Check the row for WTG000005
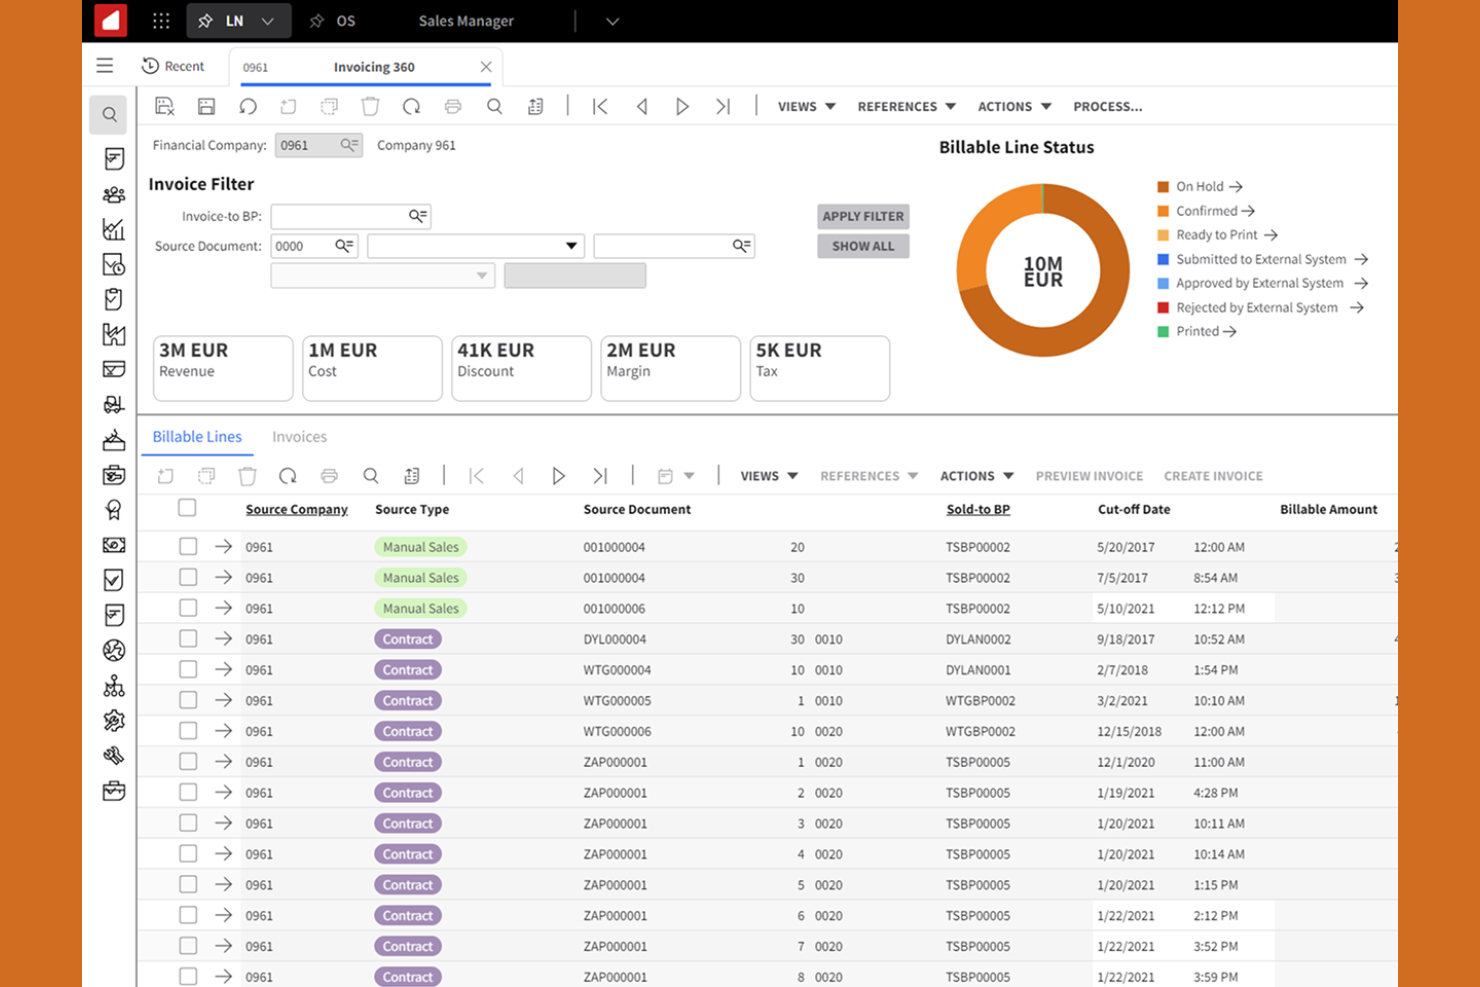Screen dimensions: 1480x987 click(188, 700)
